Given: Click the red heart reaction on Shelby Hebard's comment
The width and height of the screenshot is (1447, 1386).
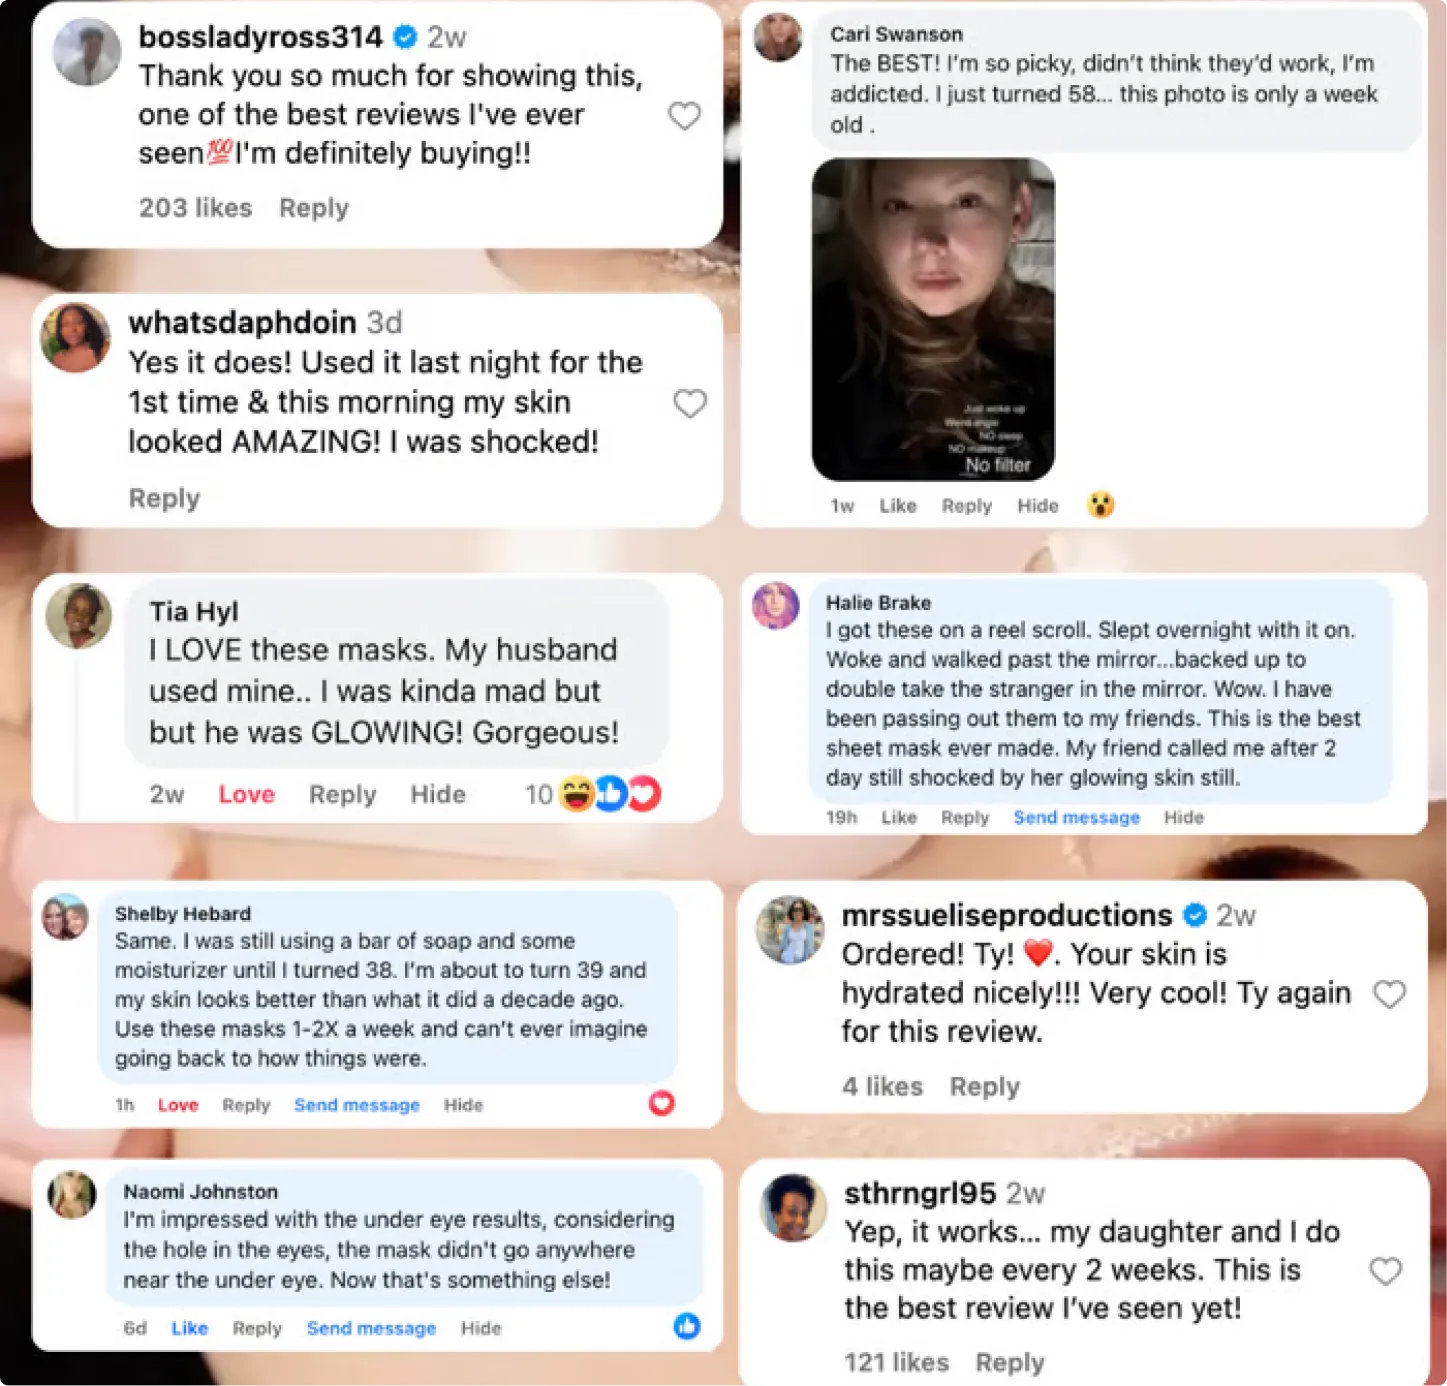Looking at the screenshot, I should [x=660, y=1104].
